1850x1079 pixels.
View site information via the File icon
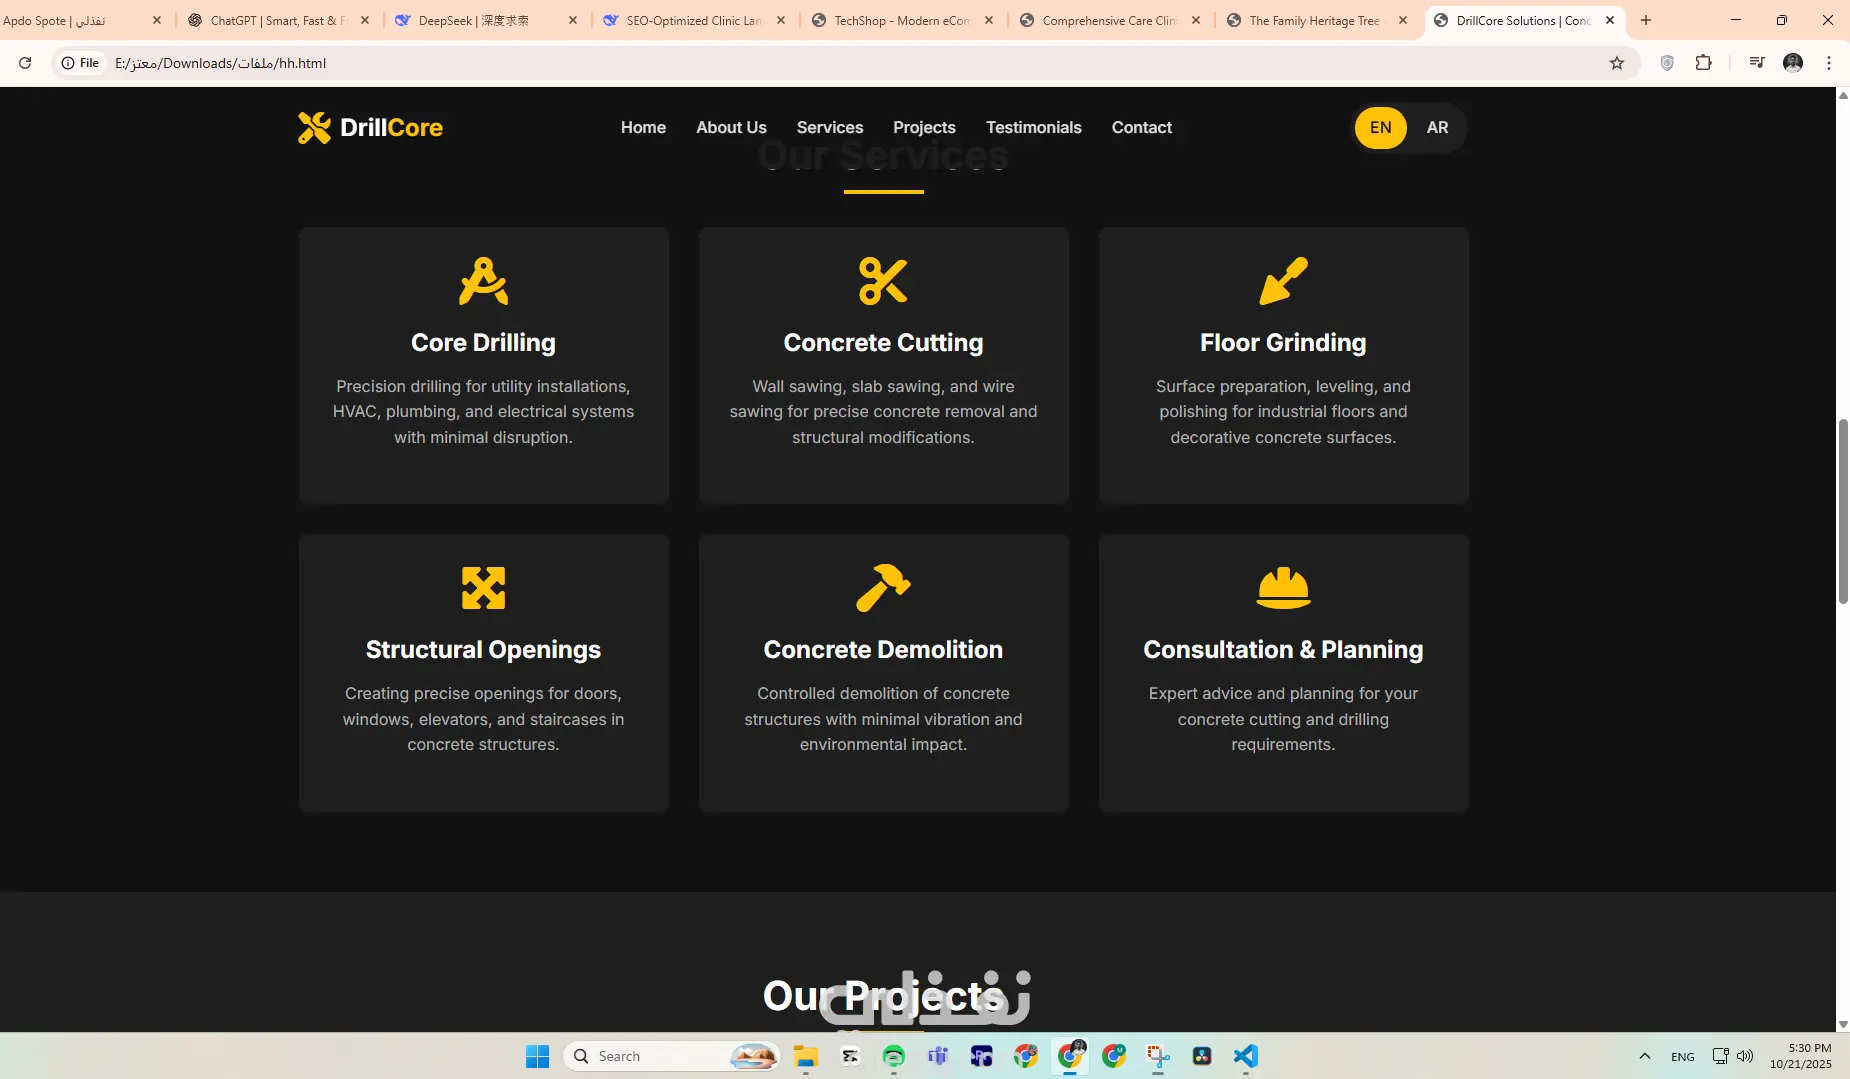(x=80, y=63)
